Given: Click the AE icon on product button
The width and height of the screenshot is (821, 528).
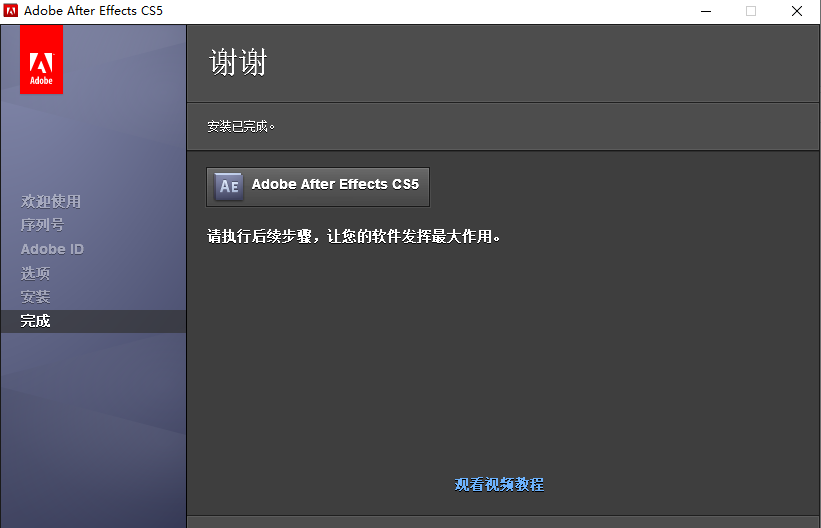Looking at the screenshot, I should pos(229,186).
